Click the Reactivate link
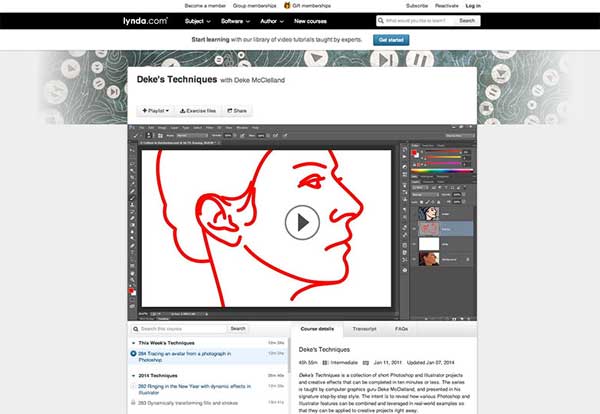Screen dimensions: 600x414 [447, 6]
